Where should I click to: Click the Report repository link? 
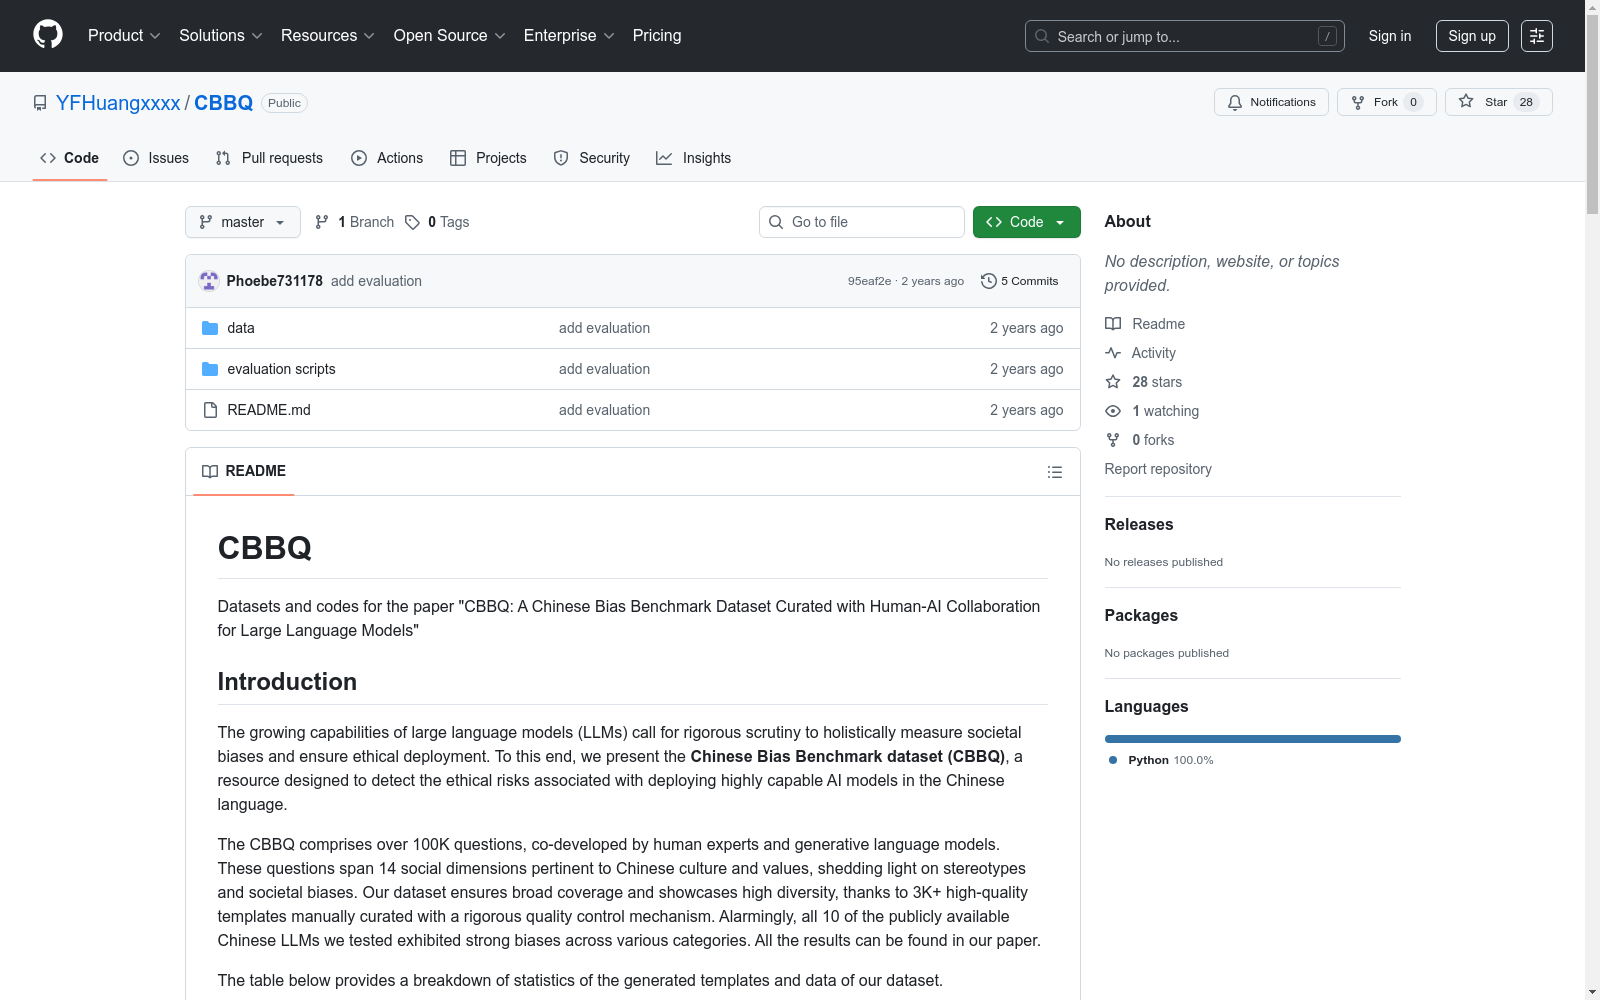point(1158,469)
